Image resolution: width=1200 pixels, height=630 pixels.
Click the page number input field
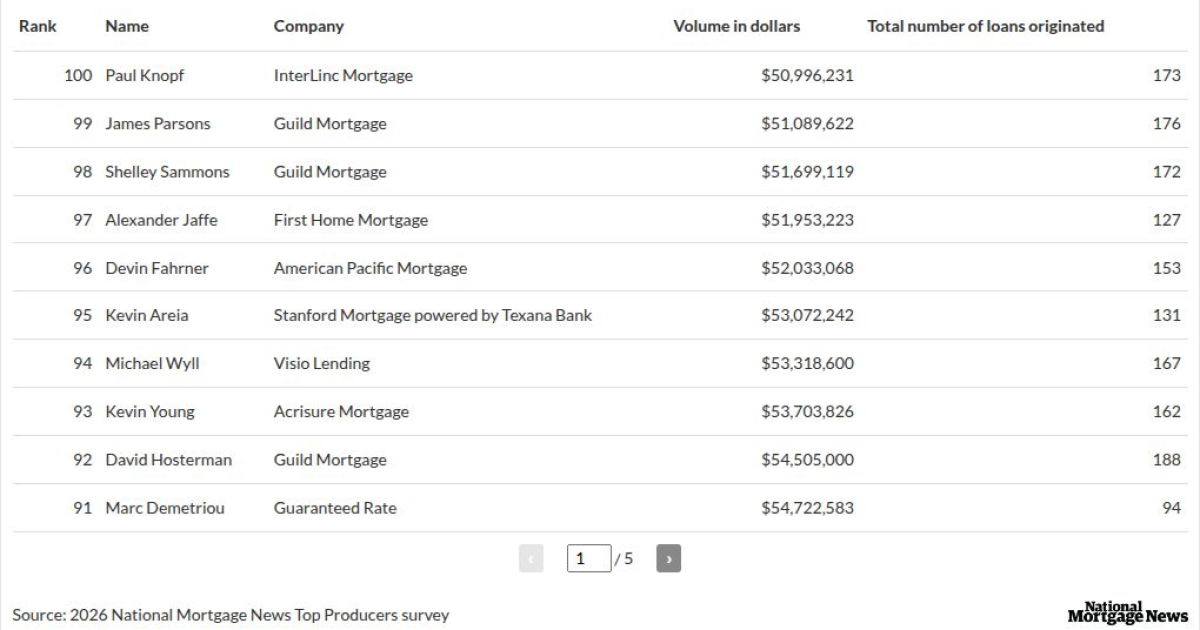pos(589,558)
